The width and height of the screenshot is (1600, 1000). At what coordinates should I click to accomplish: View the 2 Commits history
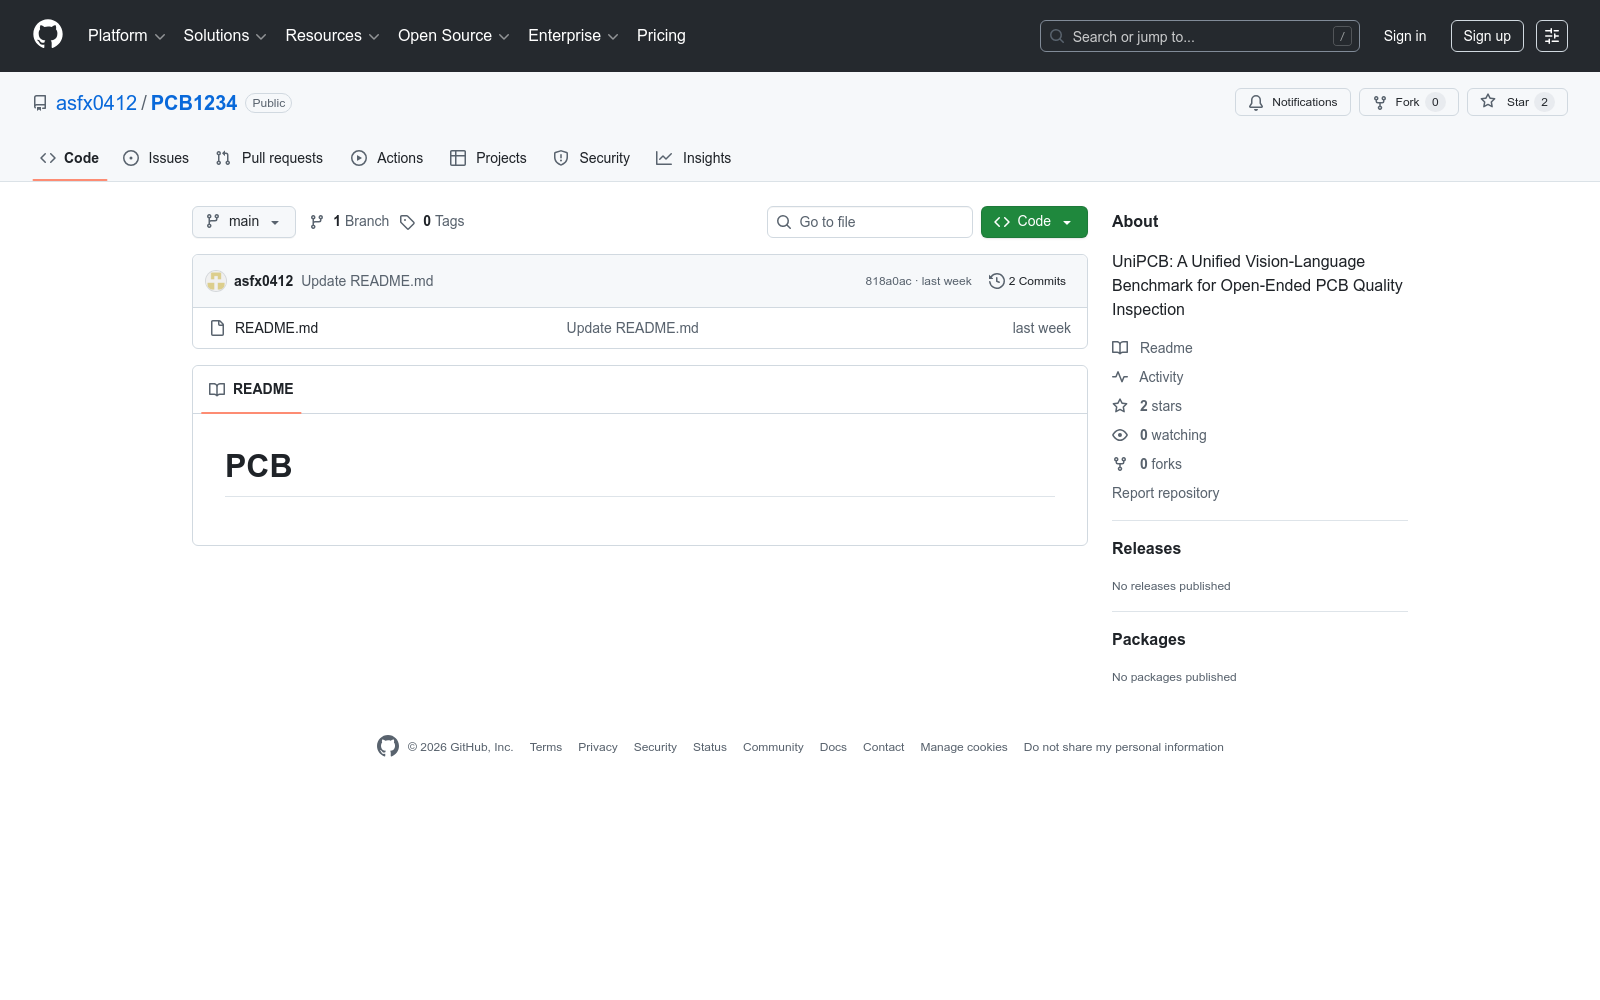1028,281
